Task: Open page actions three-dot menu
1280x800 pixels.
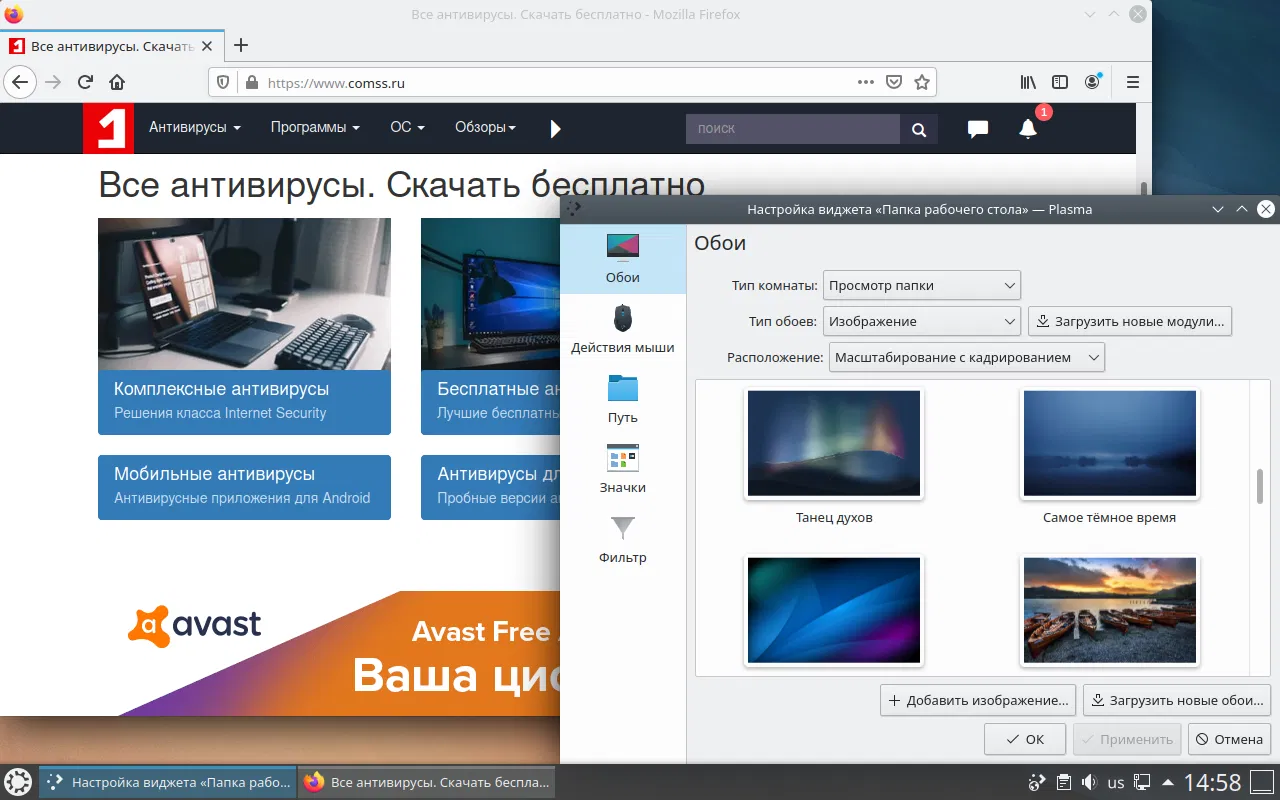Action: click(866, 83)
